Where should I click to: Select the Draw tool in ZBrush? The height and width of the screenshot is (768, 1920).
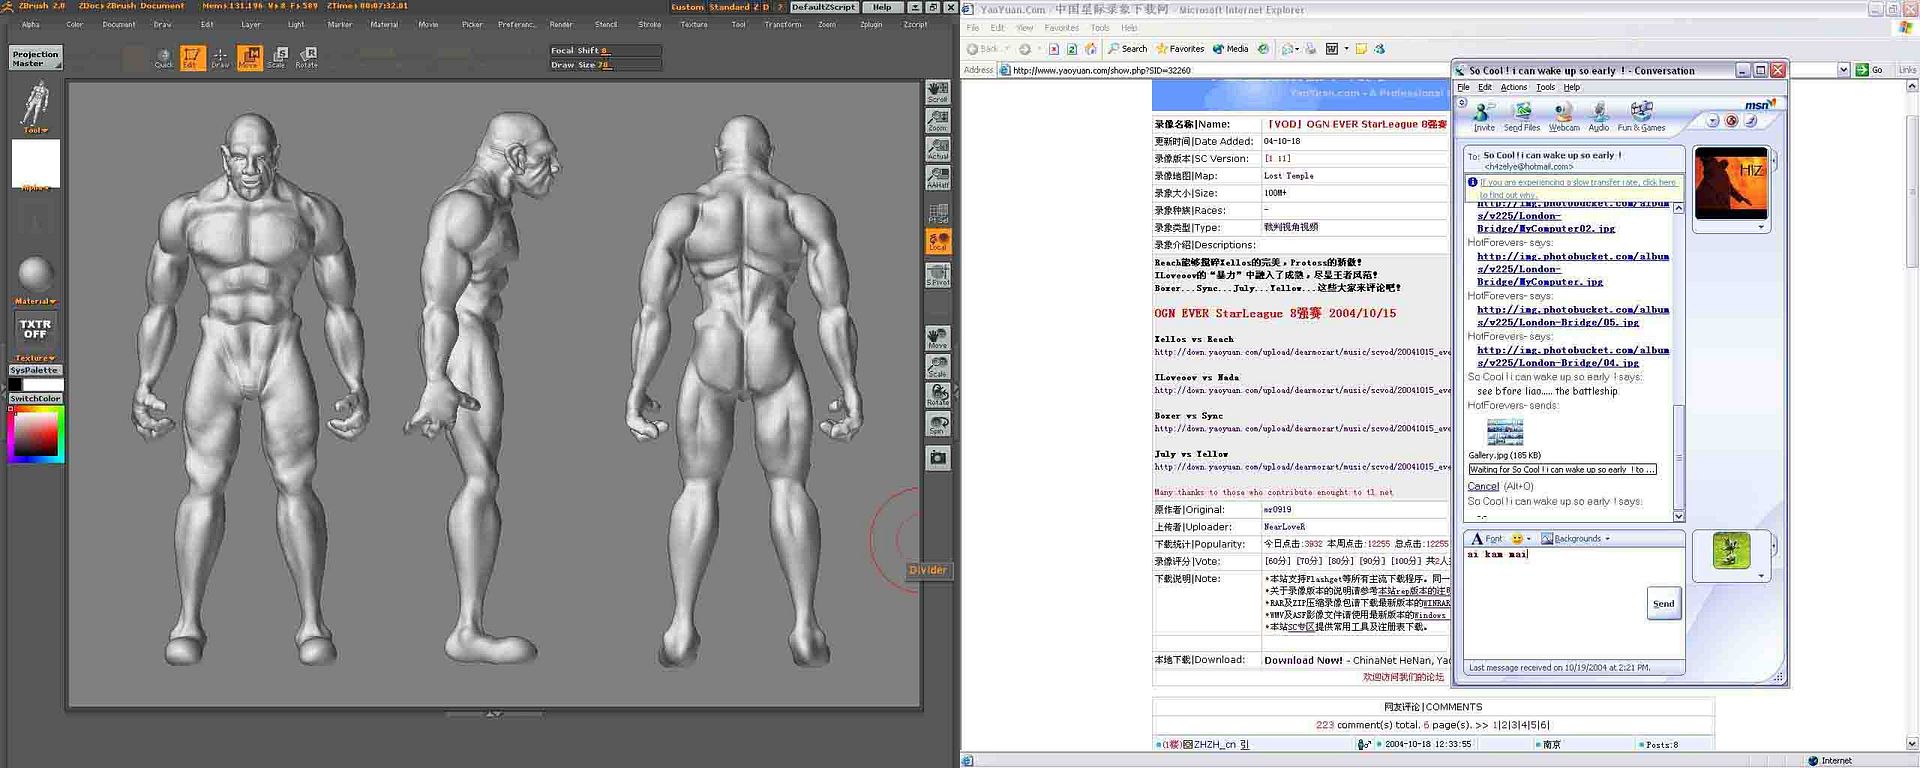coord(220,58)
